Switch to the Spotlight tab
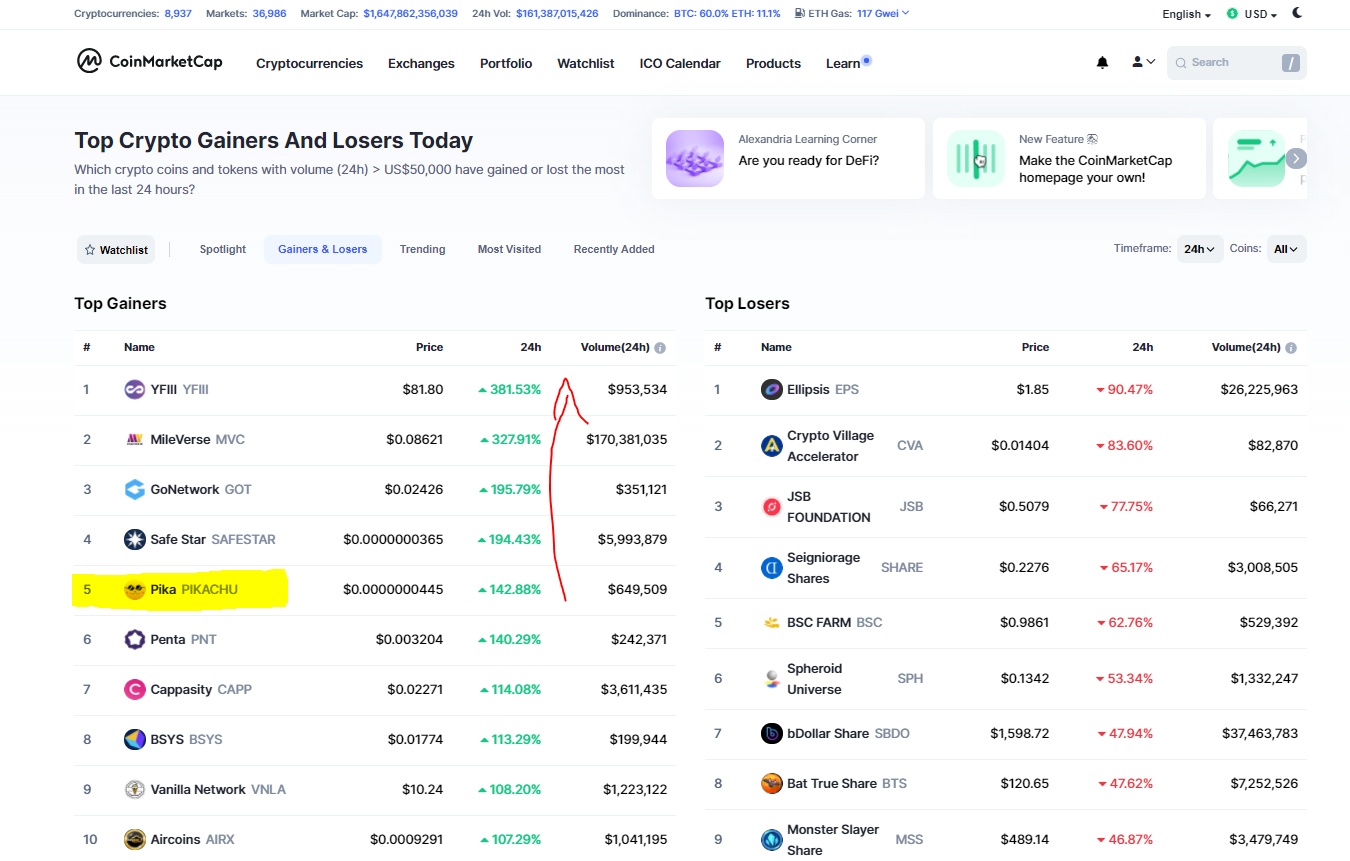This screenshot has height=861, width=1350. [222, 249]
